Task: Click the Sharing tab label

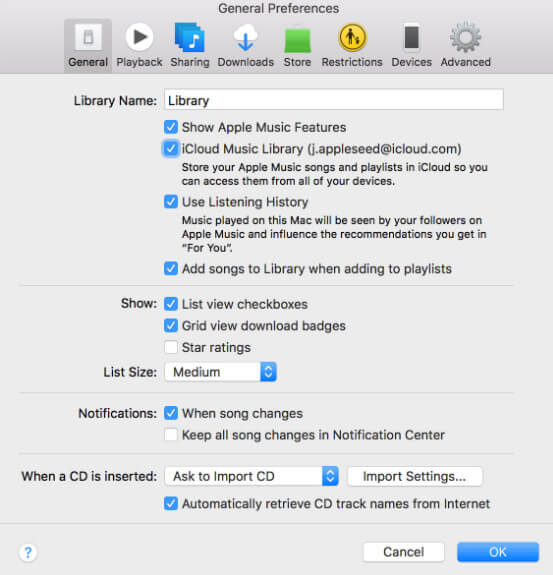Action: tap(190, 62)
